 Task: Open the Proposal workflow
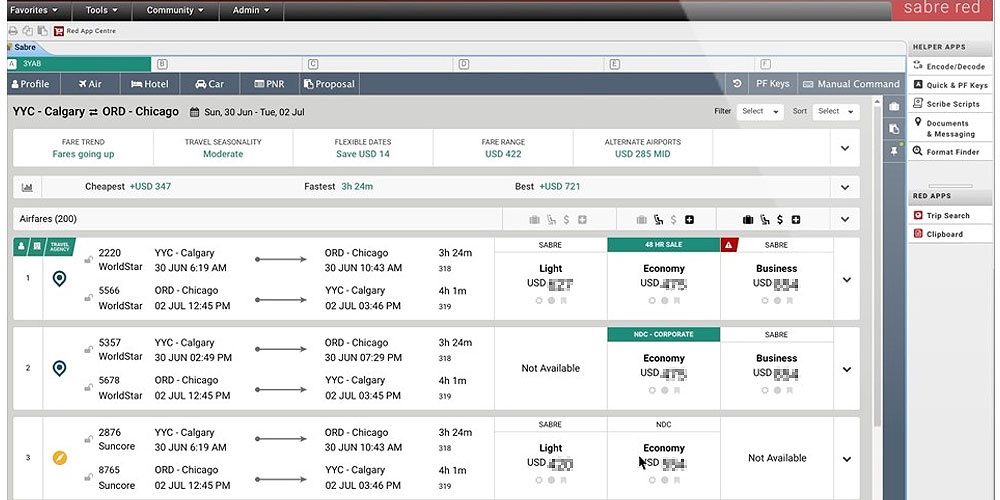click(x=329, y=84)
